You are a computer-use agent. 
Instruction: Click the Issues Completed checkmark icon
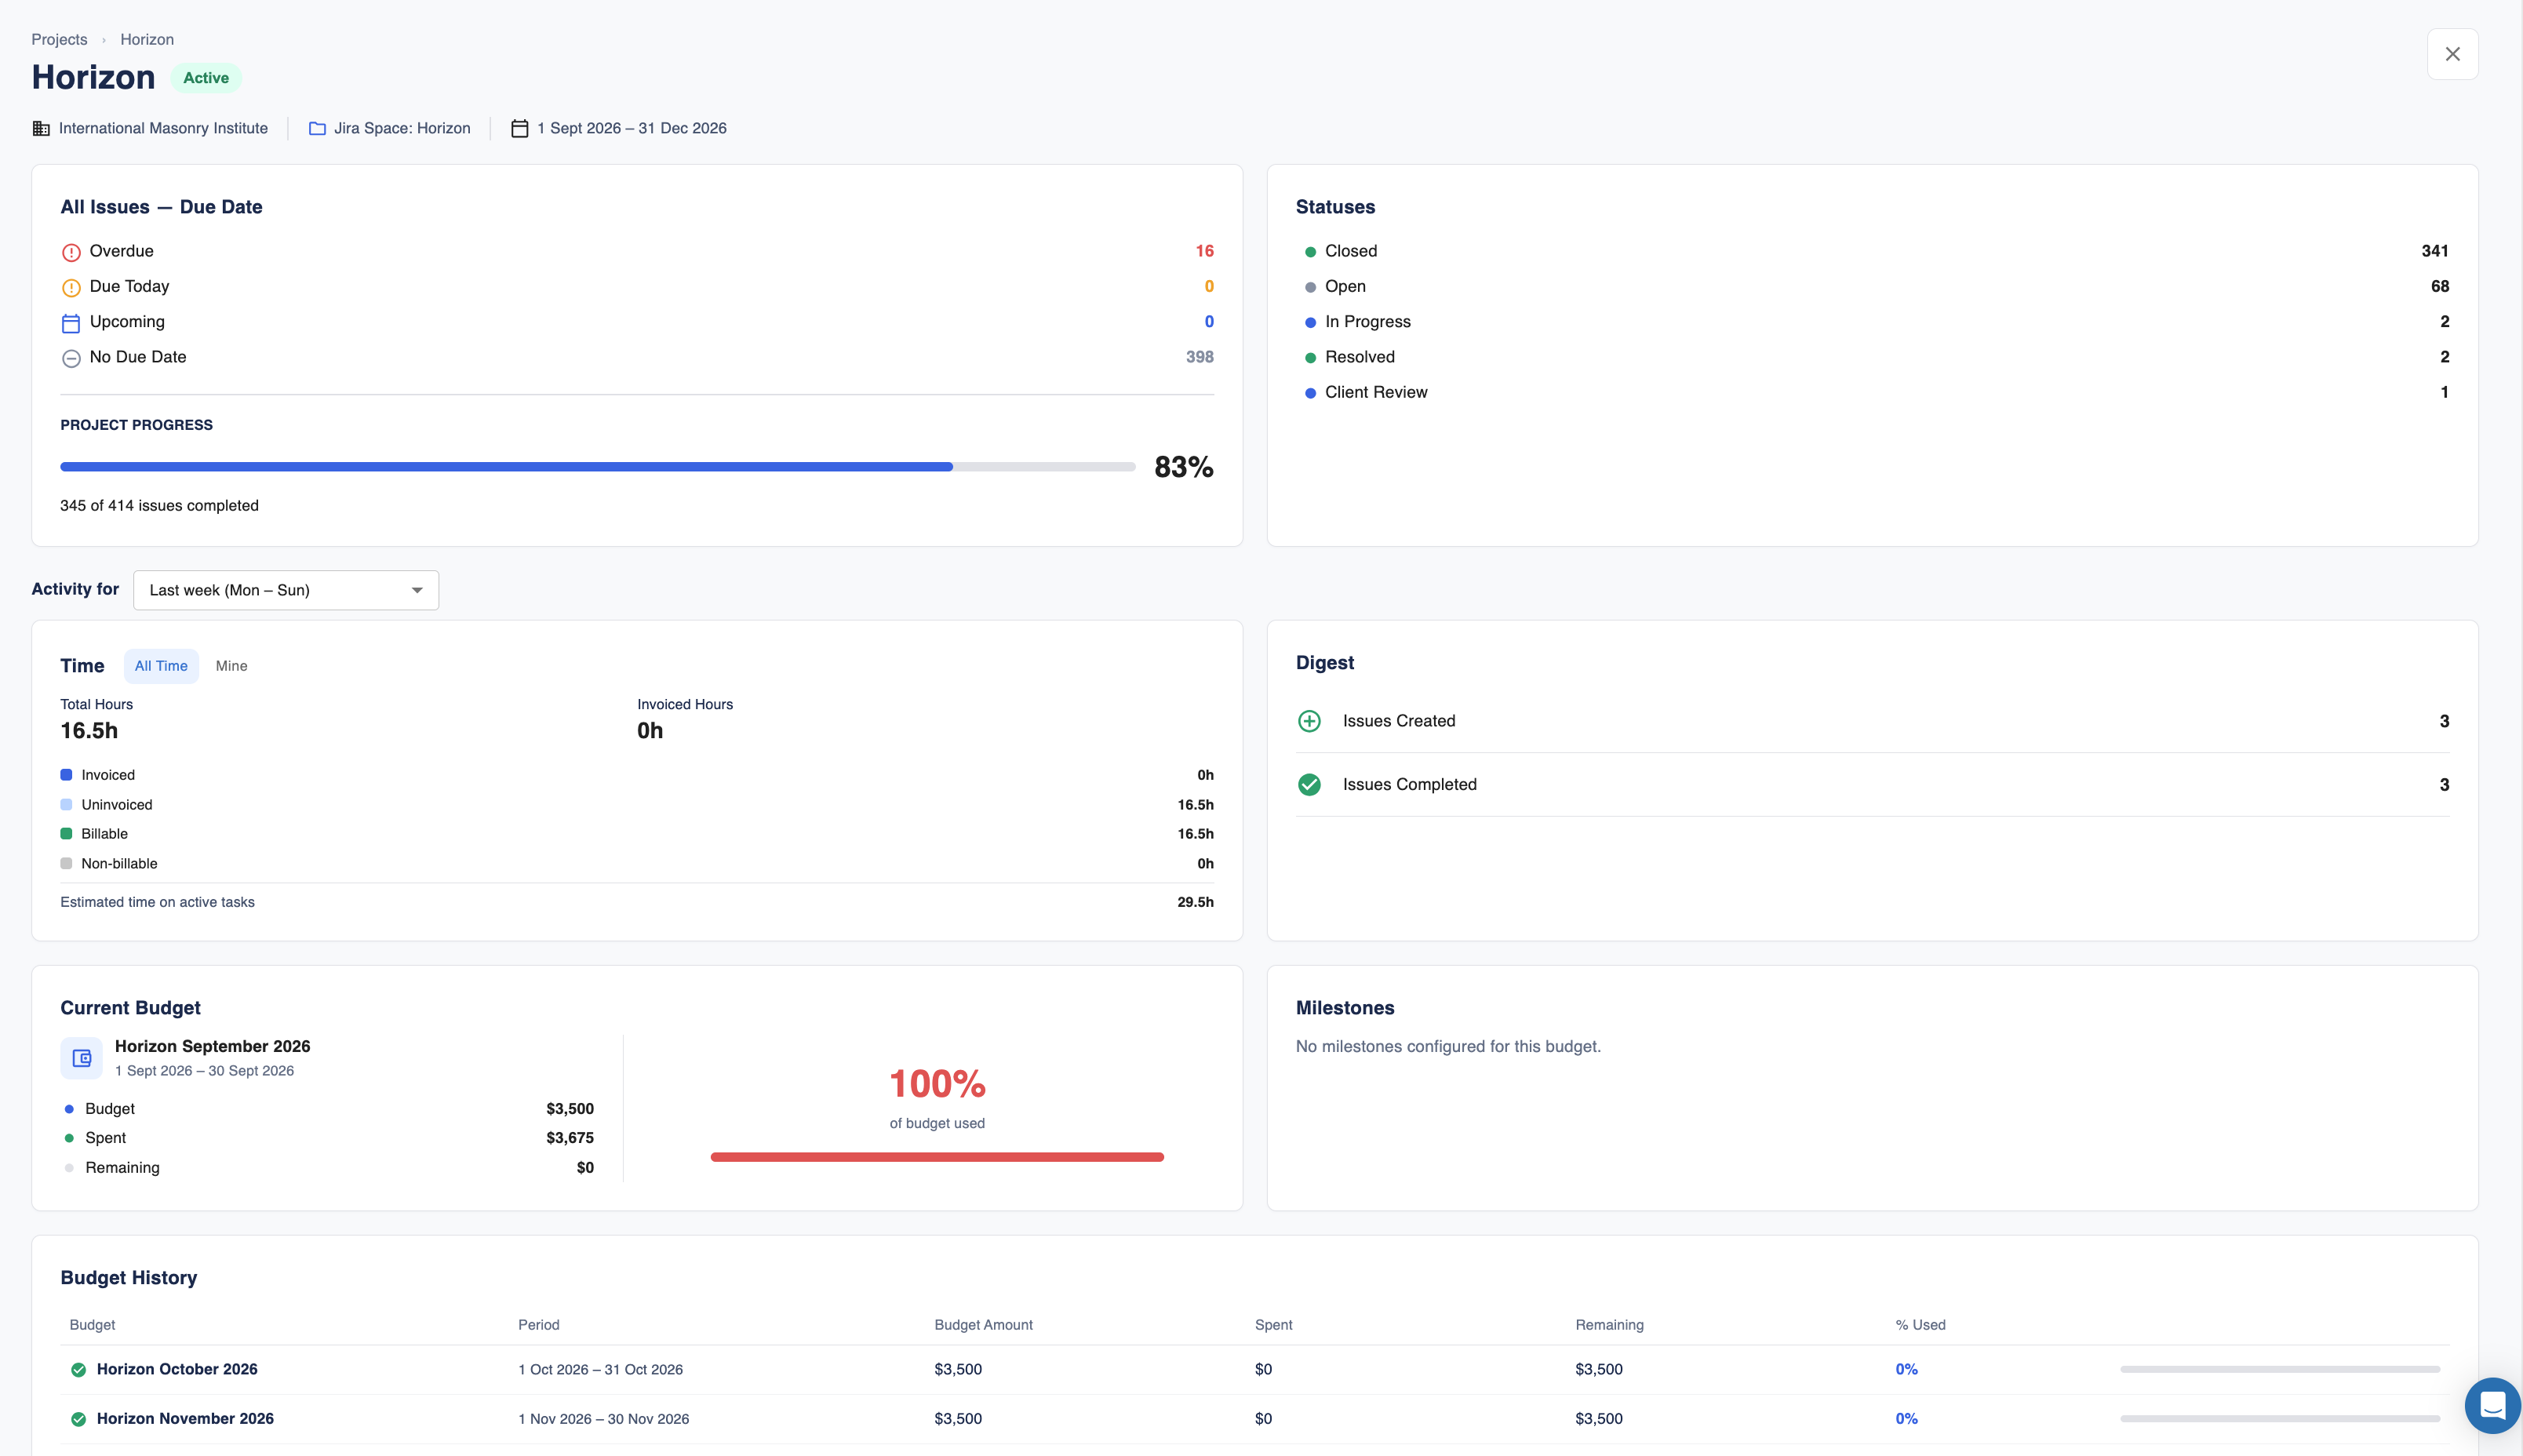coord(1309,785)
